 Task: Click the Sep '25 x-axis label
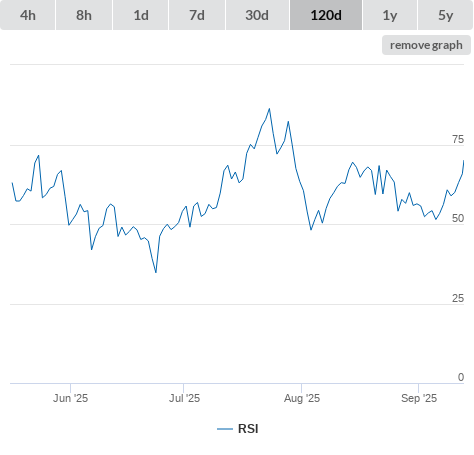pos(419,398)
